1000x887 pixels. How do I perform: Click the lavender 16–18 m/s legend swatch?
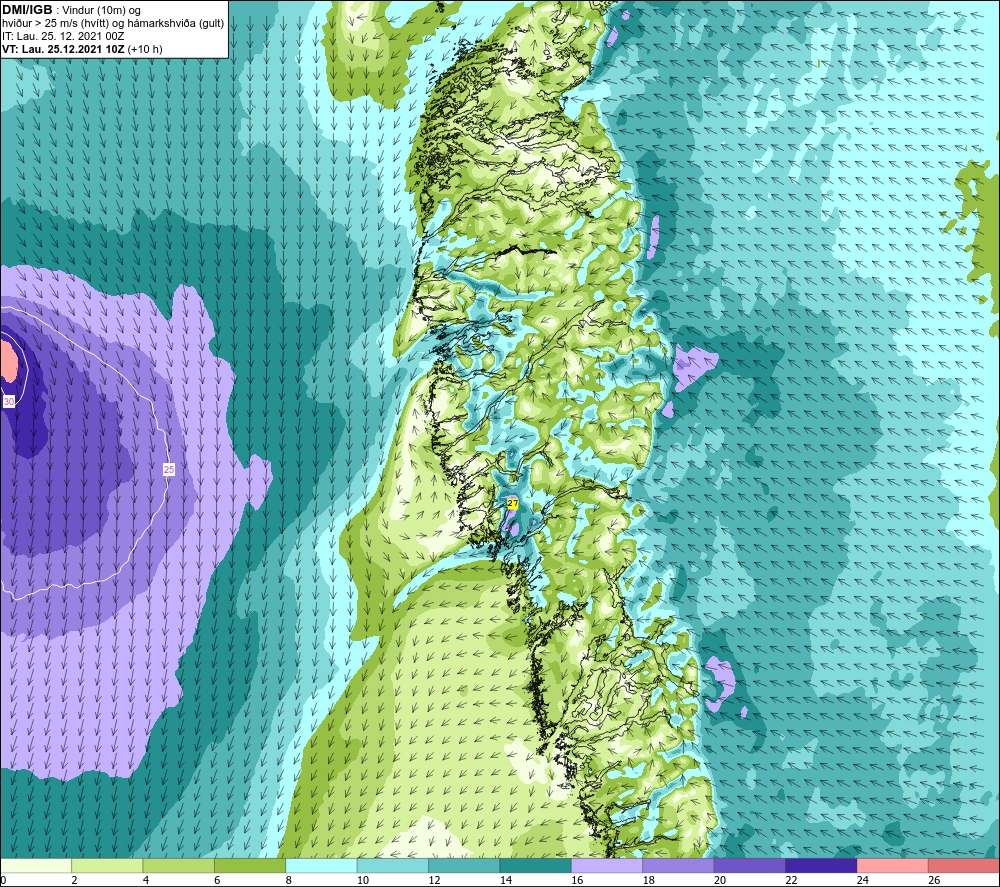(607, 865)
